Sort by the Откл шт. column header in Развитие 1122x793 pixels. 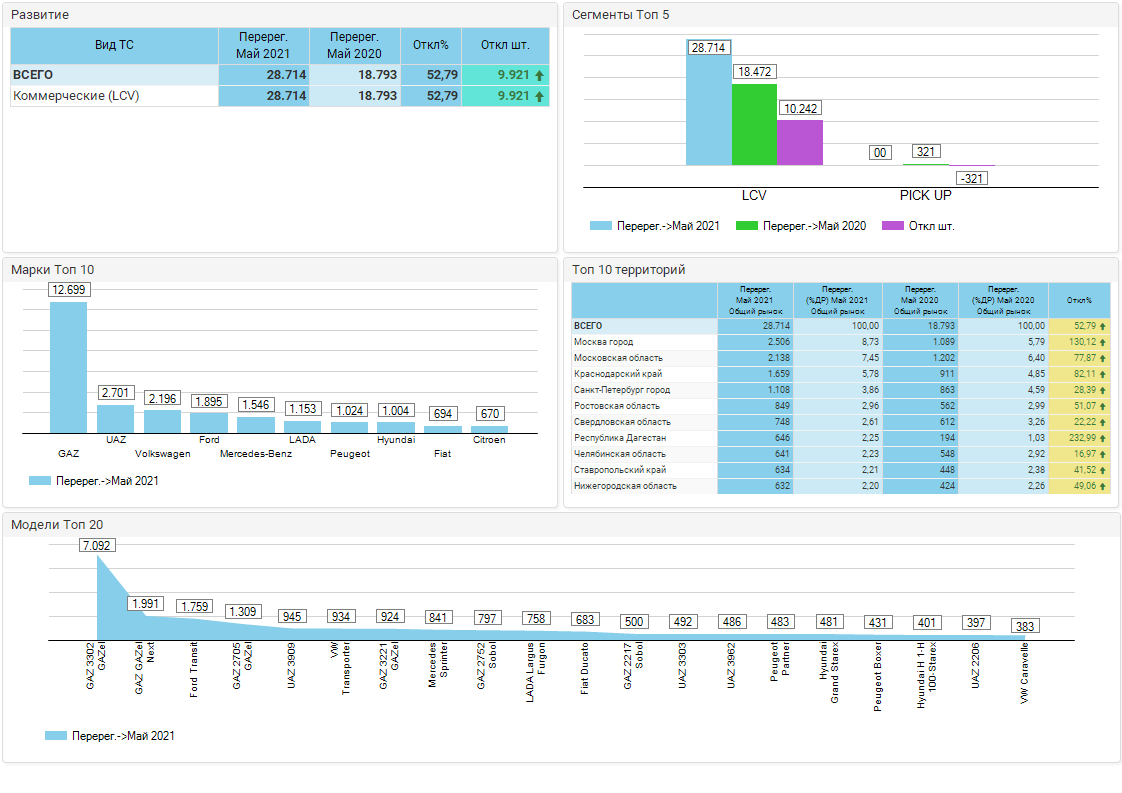coord(505,46)
